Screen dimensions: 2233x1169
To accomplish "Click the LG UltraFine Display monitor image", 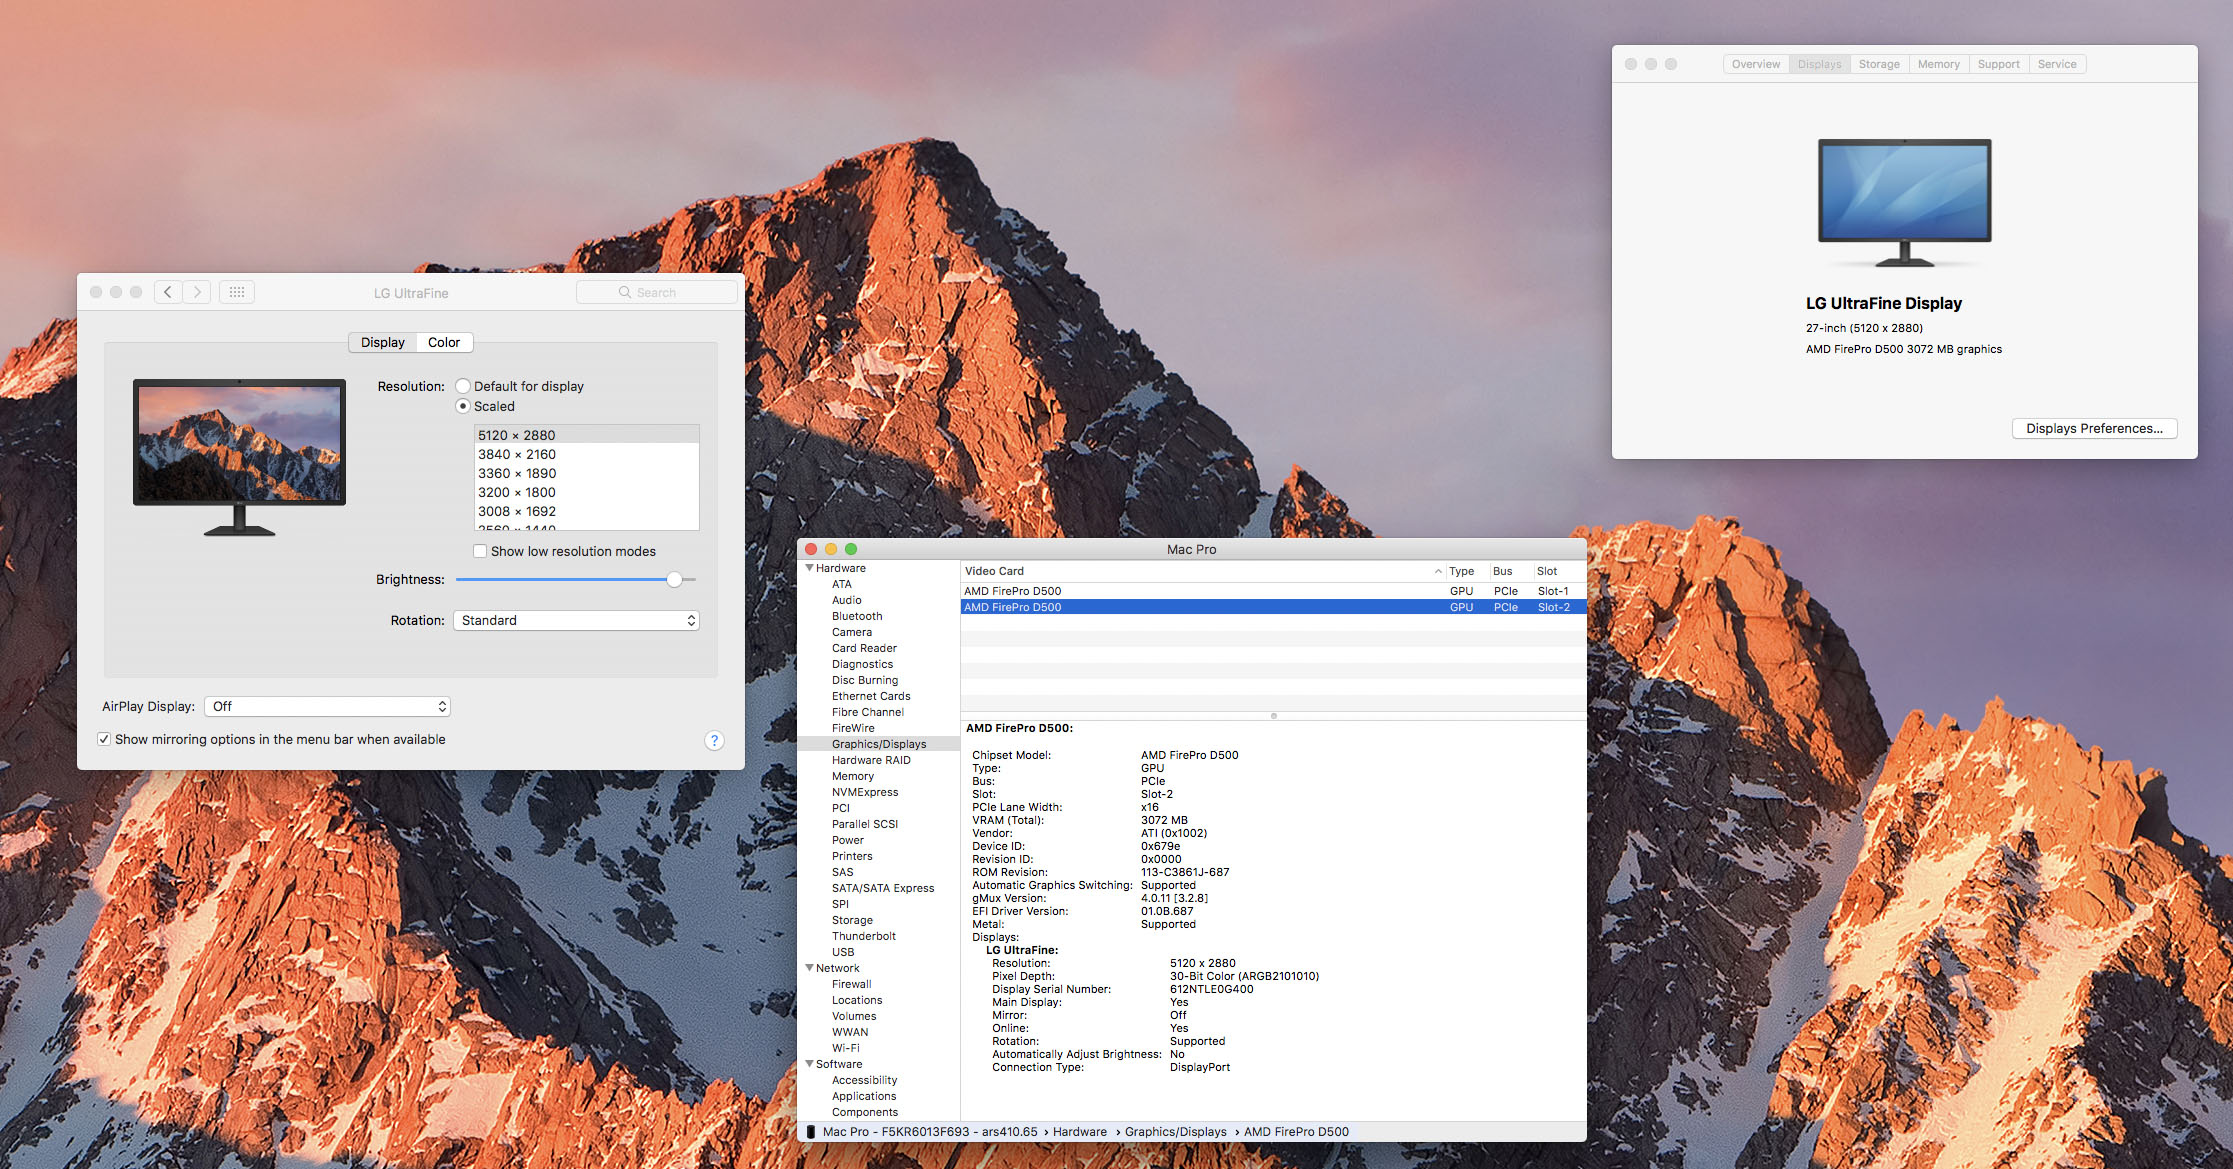I will (1904, 202).
